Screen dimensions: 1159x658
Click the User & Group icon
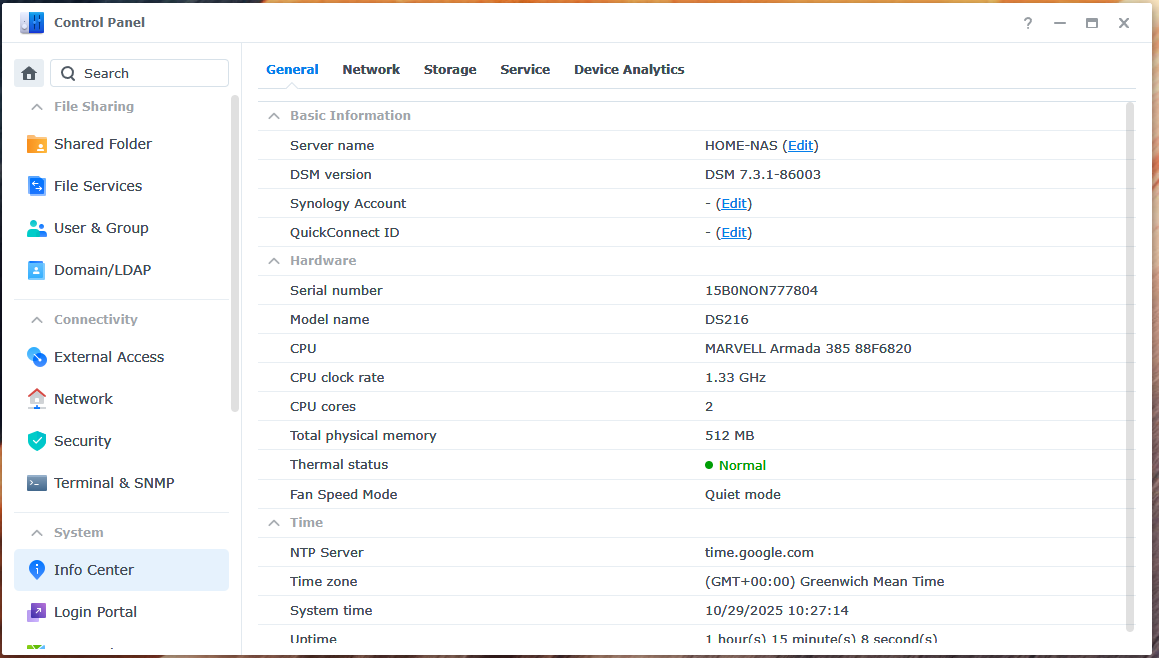coord(36,228)
